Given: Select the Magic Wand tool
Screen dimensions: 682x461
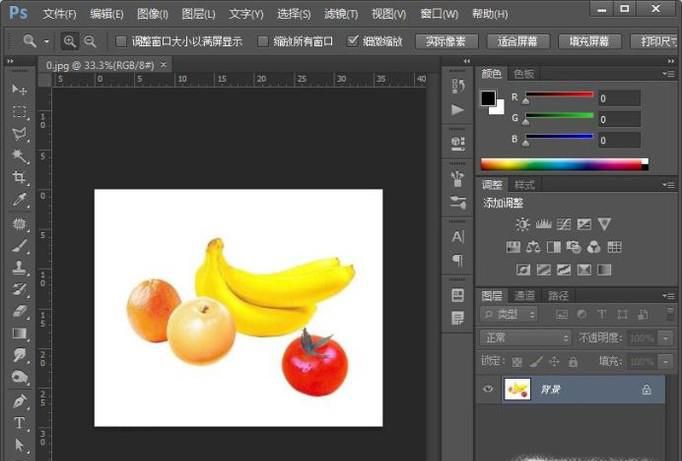Looking at the screenshot, I should [x=19, y=156].
